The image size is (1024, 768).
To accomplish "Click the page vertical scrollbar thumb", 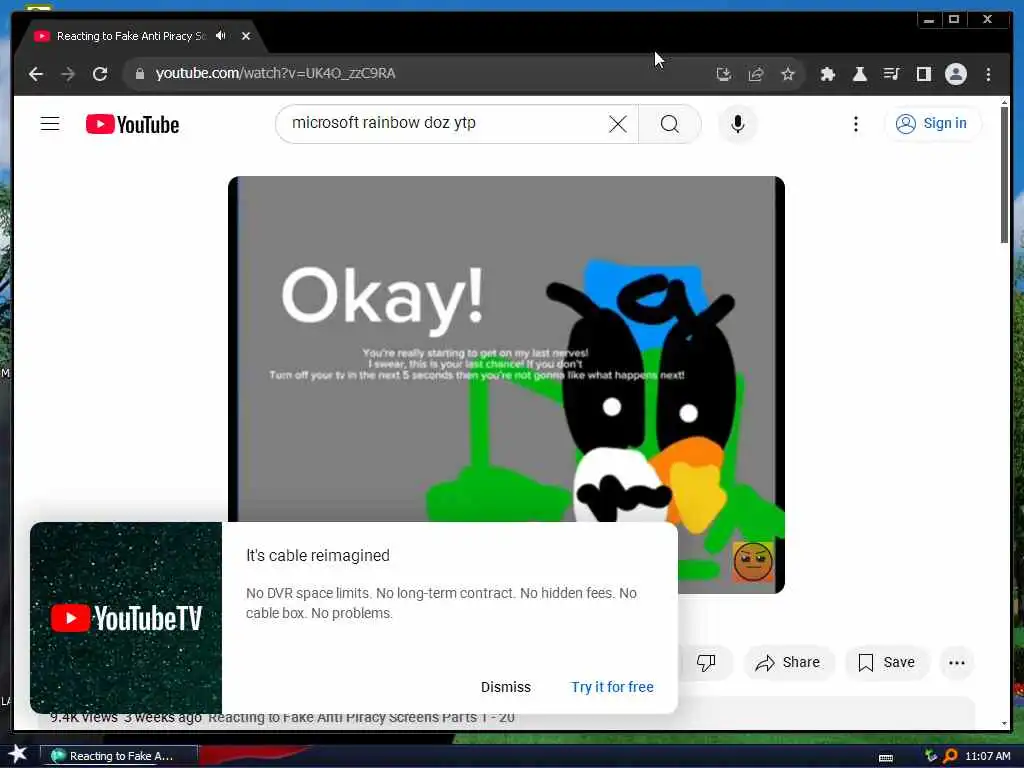I will coord(1004,174).
